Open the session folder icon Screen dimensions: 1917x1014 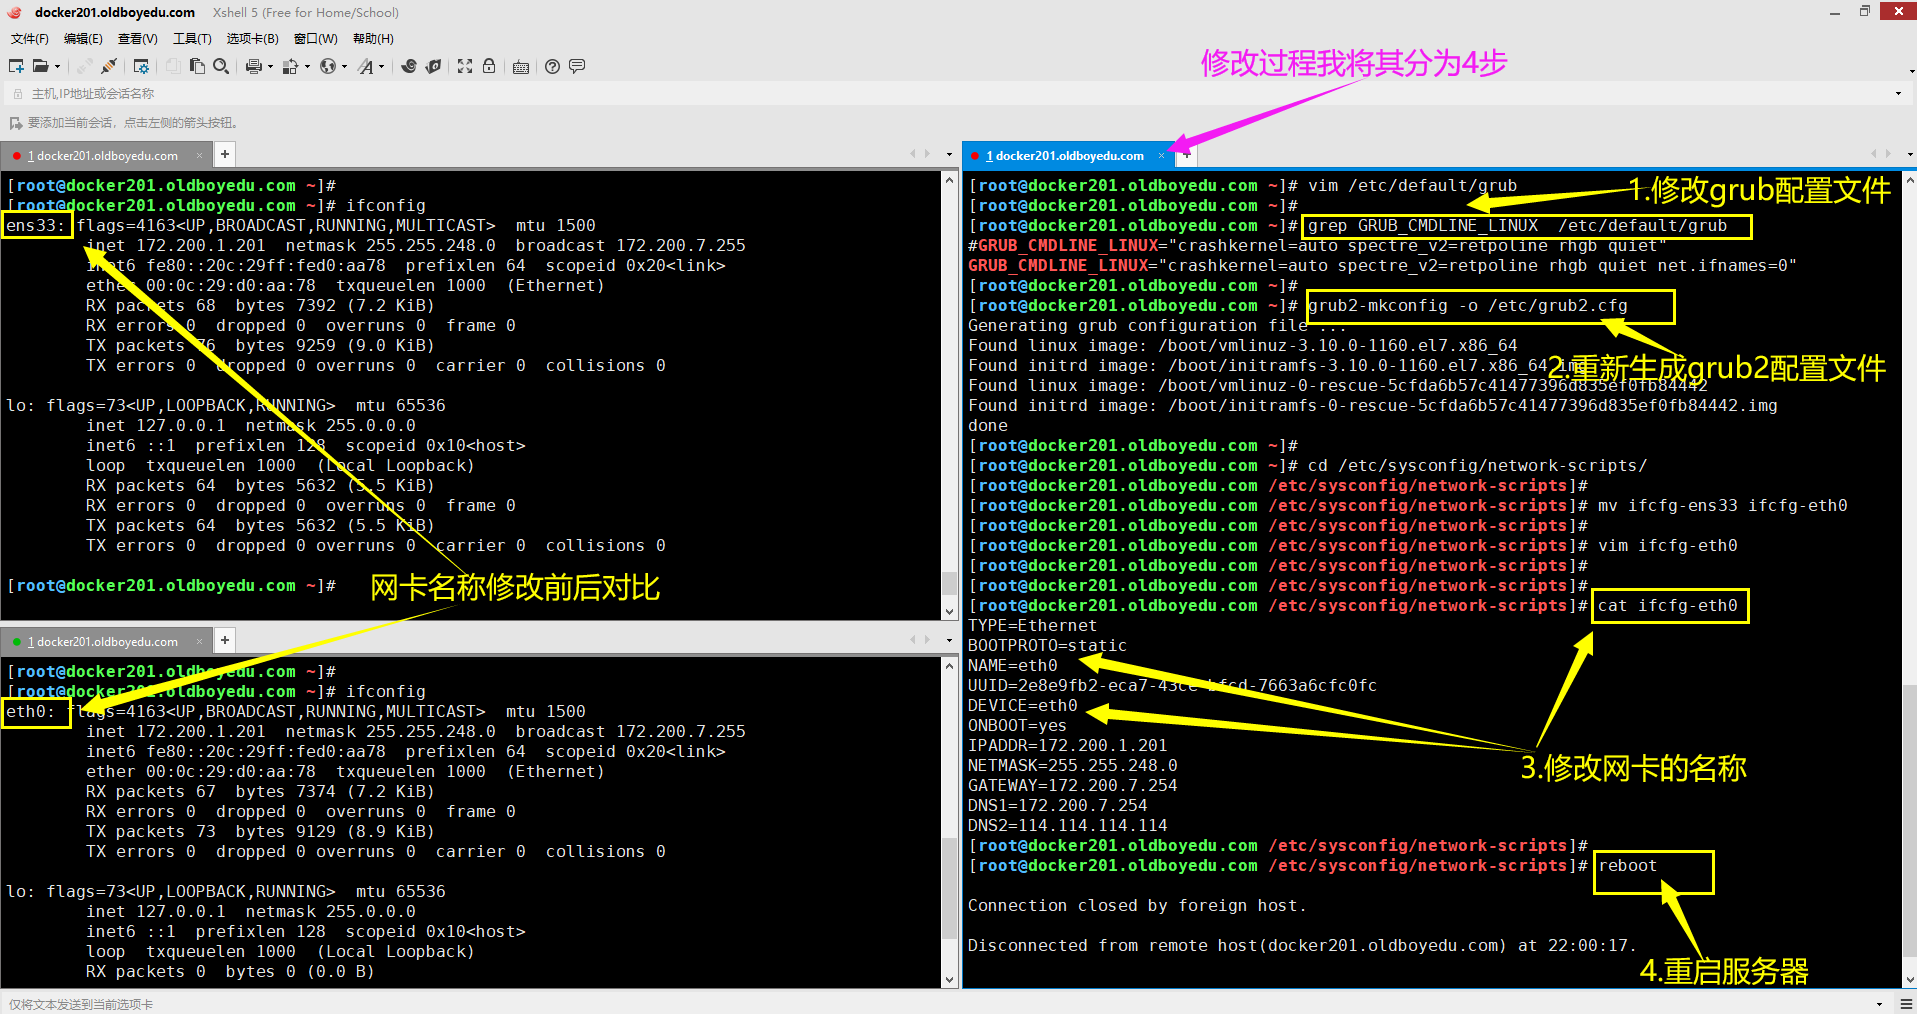[x=41, y=66]
